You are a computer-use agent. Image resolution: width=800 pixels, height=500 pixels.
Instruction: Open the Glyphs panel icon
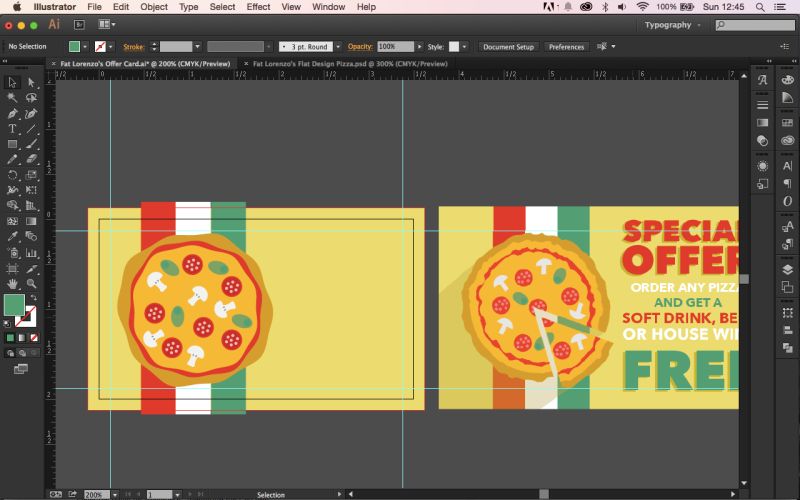coord(762,80)
